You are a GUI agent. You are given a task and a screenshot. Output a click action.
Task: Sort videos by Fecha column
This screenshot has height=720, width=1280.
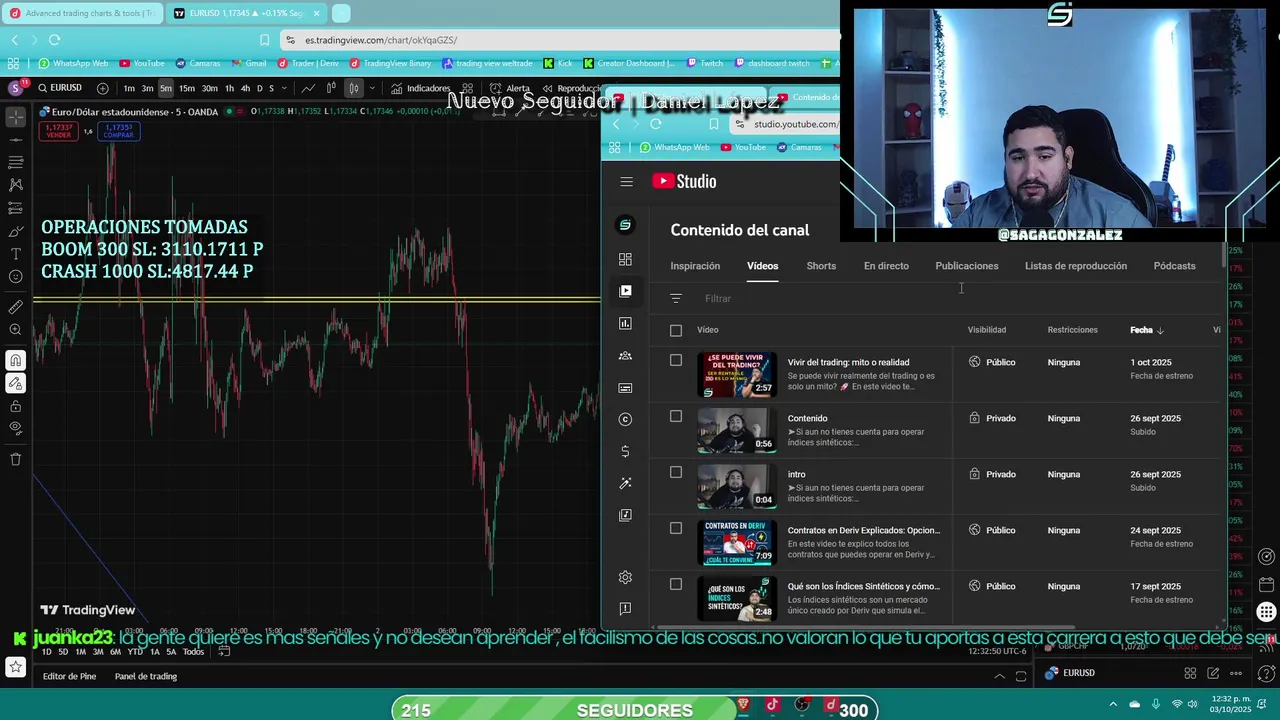(x=1146, y=330)
